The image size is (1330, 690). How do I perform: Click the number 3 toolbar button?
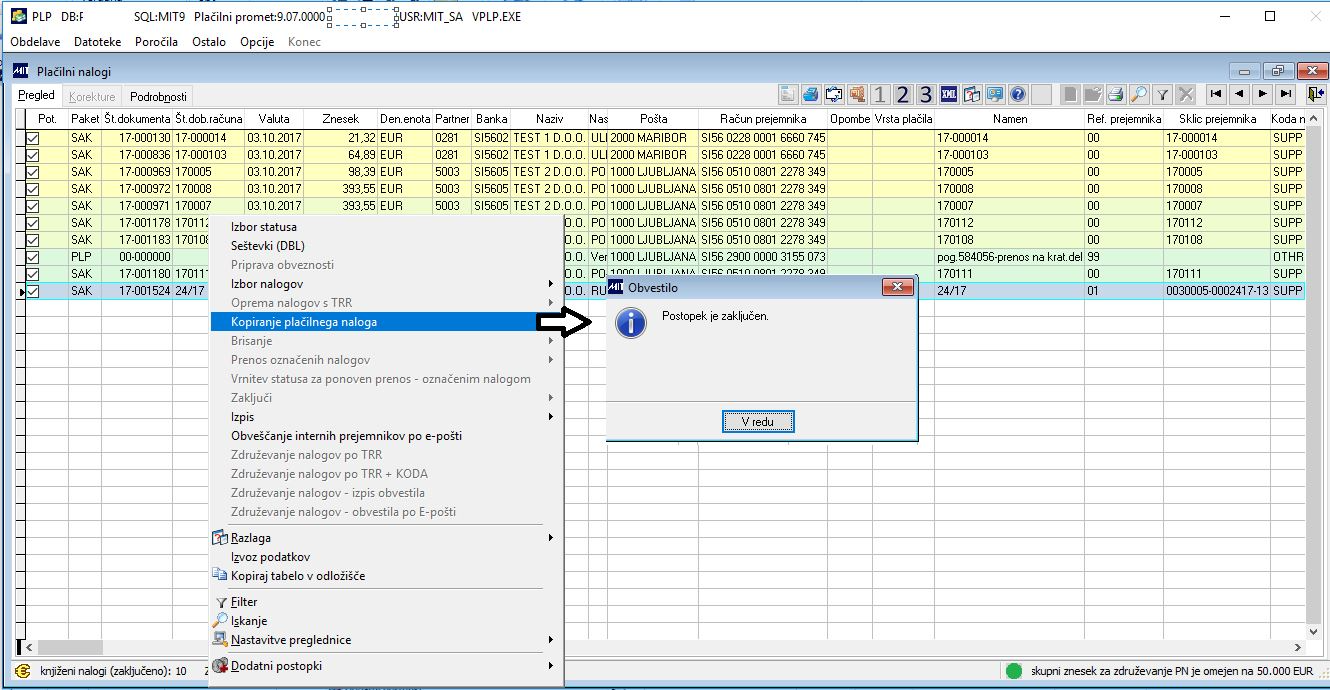pos(926,95)
